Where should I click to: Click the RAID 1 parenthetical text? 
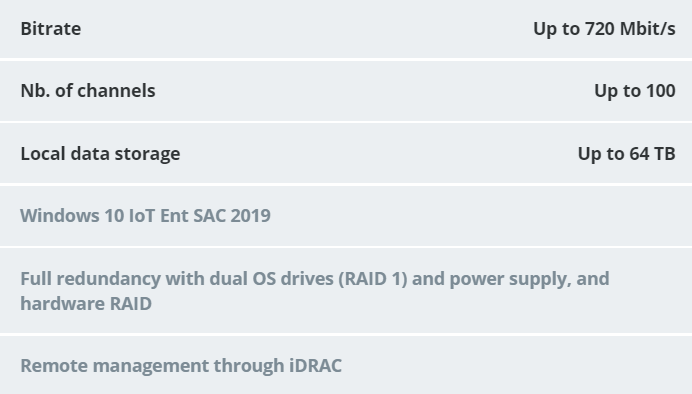[373, 279]
